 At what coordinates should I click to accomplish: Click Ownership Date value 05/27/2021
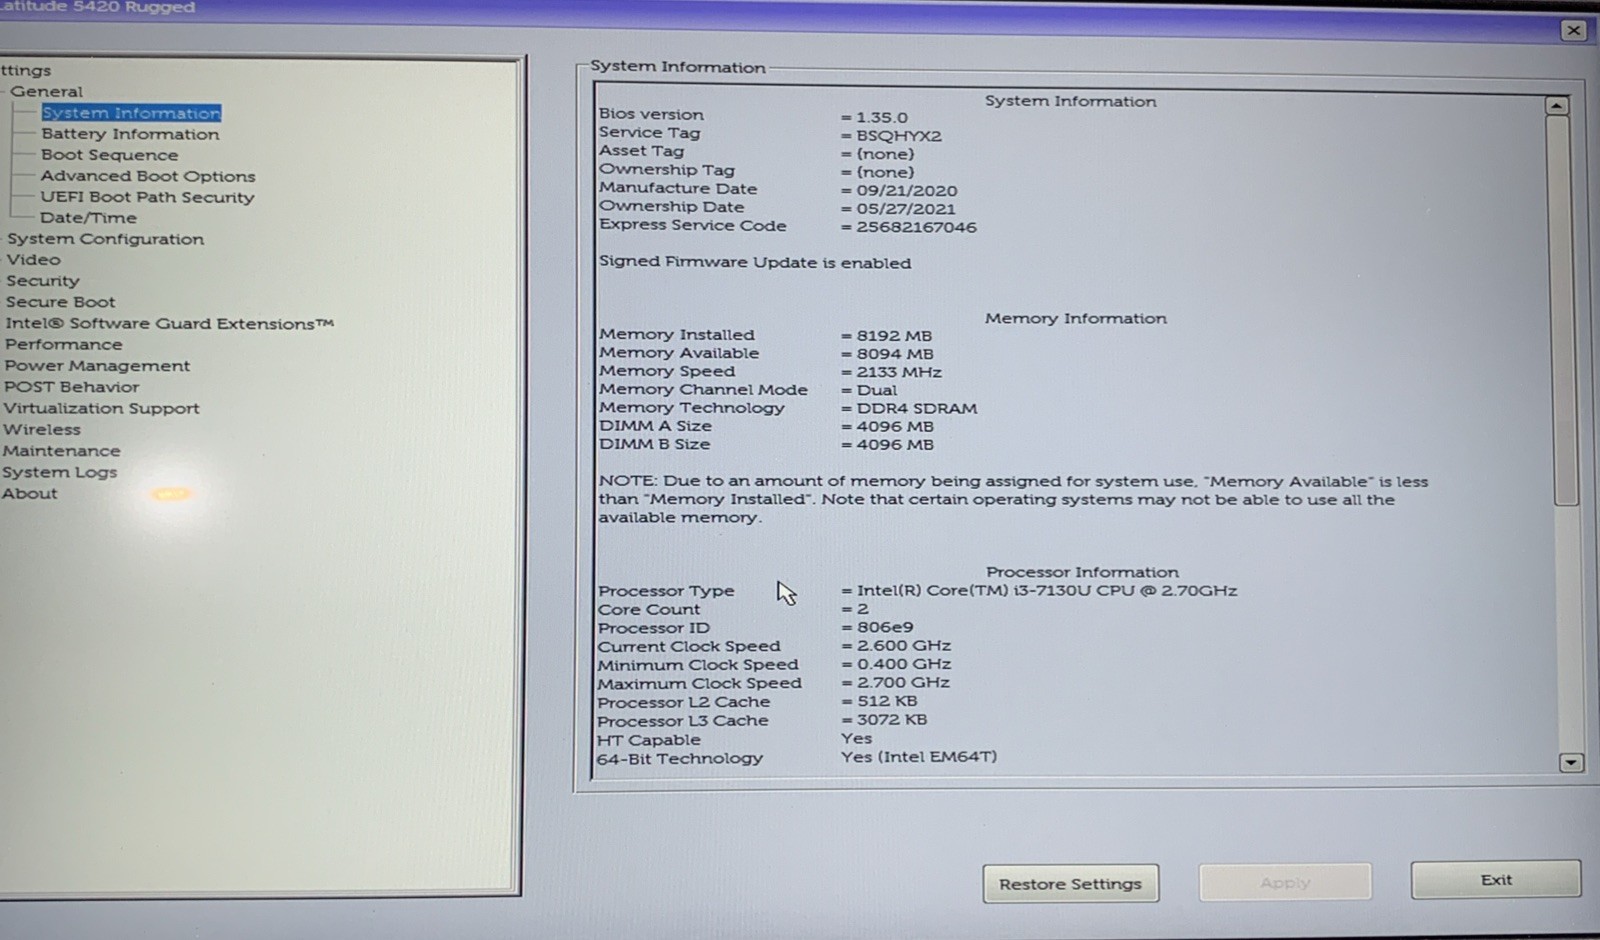(906, 209)
